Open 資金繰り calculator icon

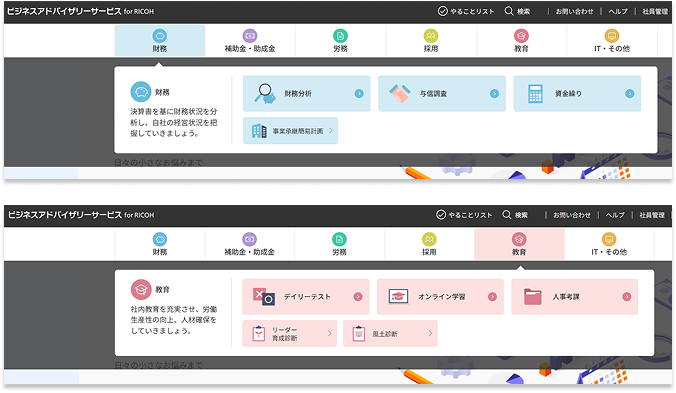[x=535, y=94]
